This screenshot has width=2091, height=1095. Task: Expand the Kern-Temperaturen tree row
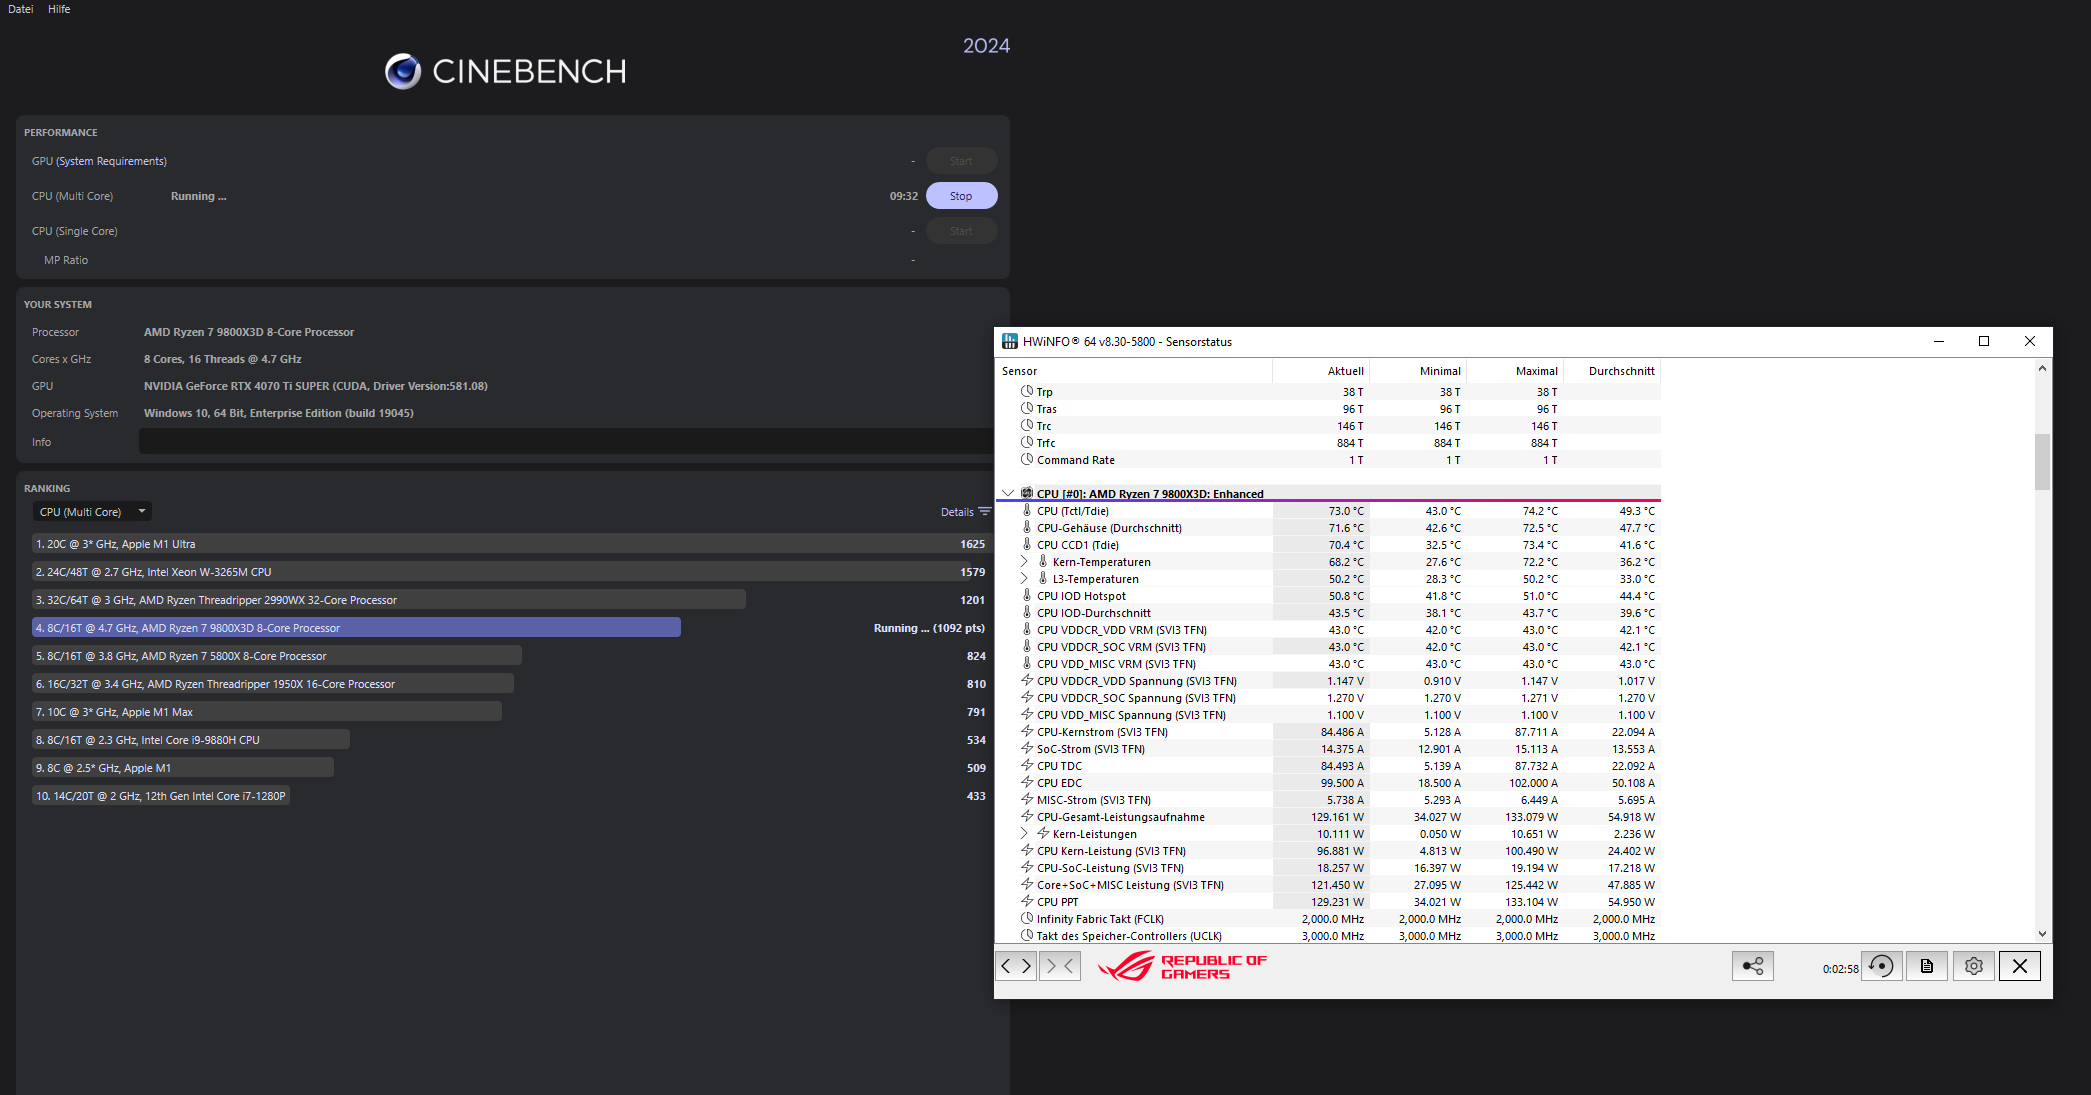[1024, 562]
